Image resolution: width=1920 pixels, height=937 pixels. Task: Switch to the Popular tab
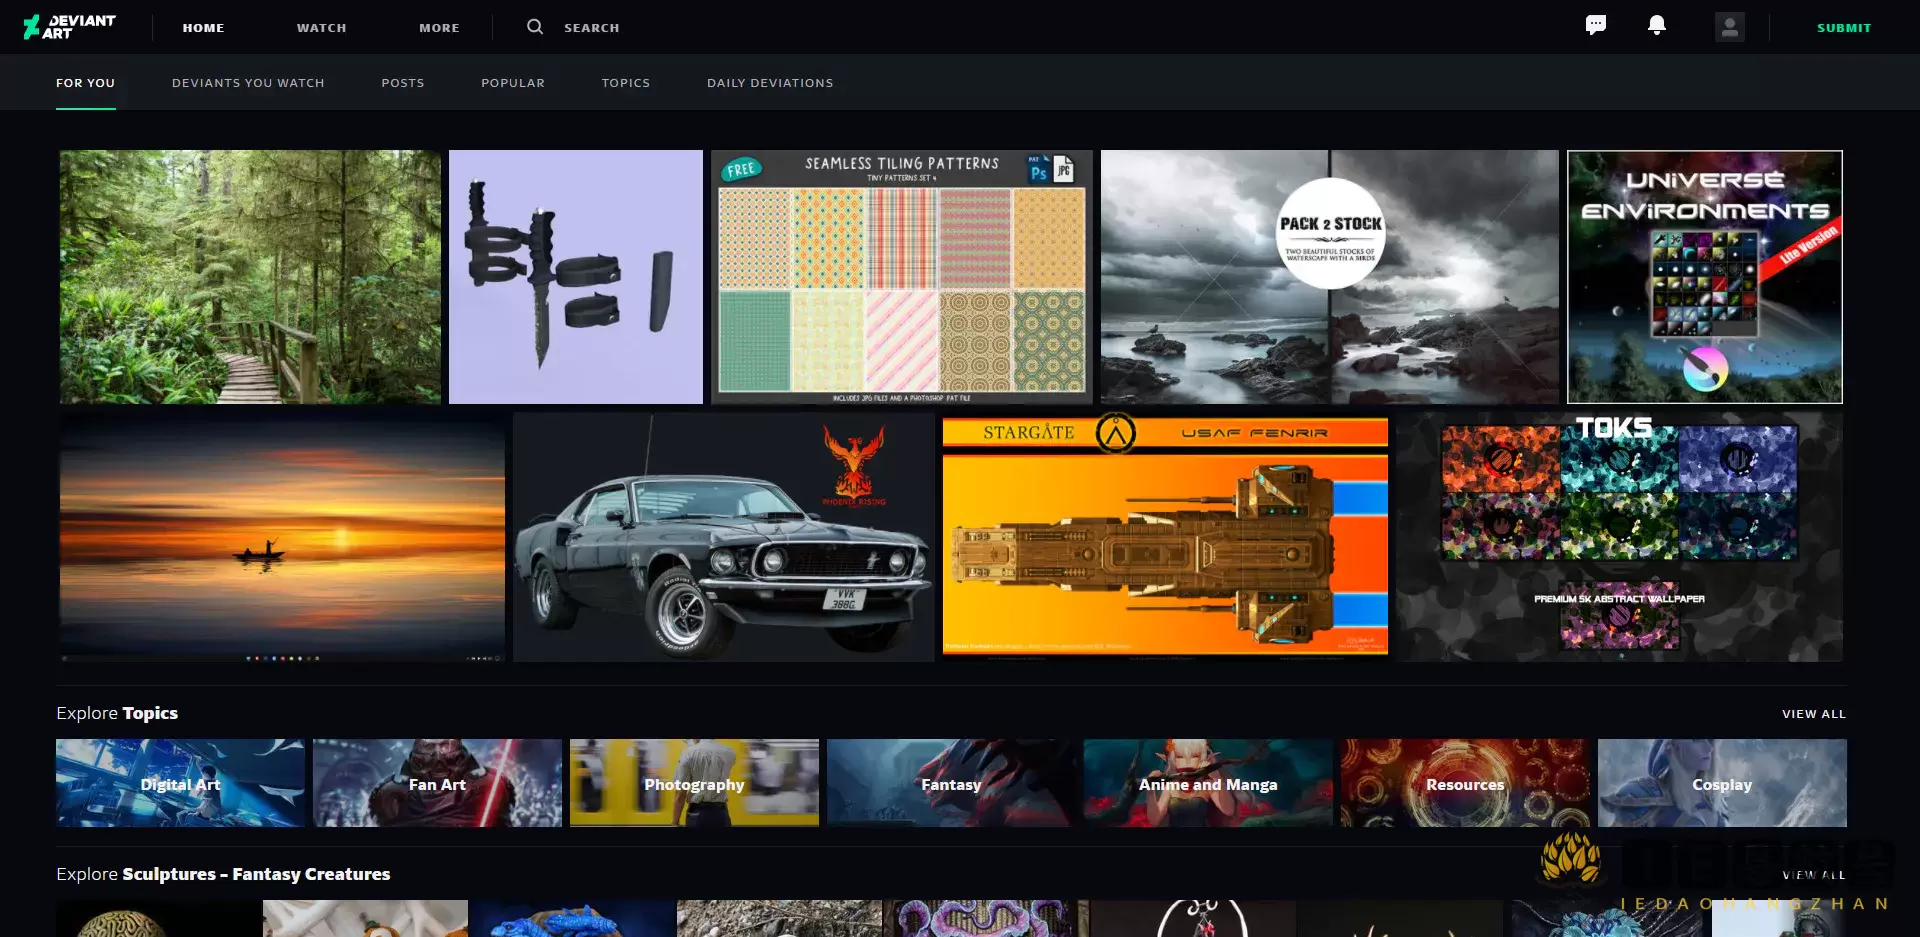(x=513, y=83)
